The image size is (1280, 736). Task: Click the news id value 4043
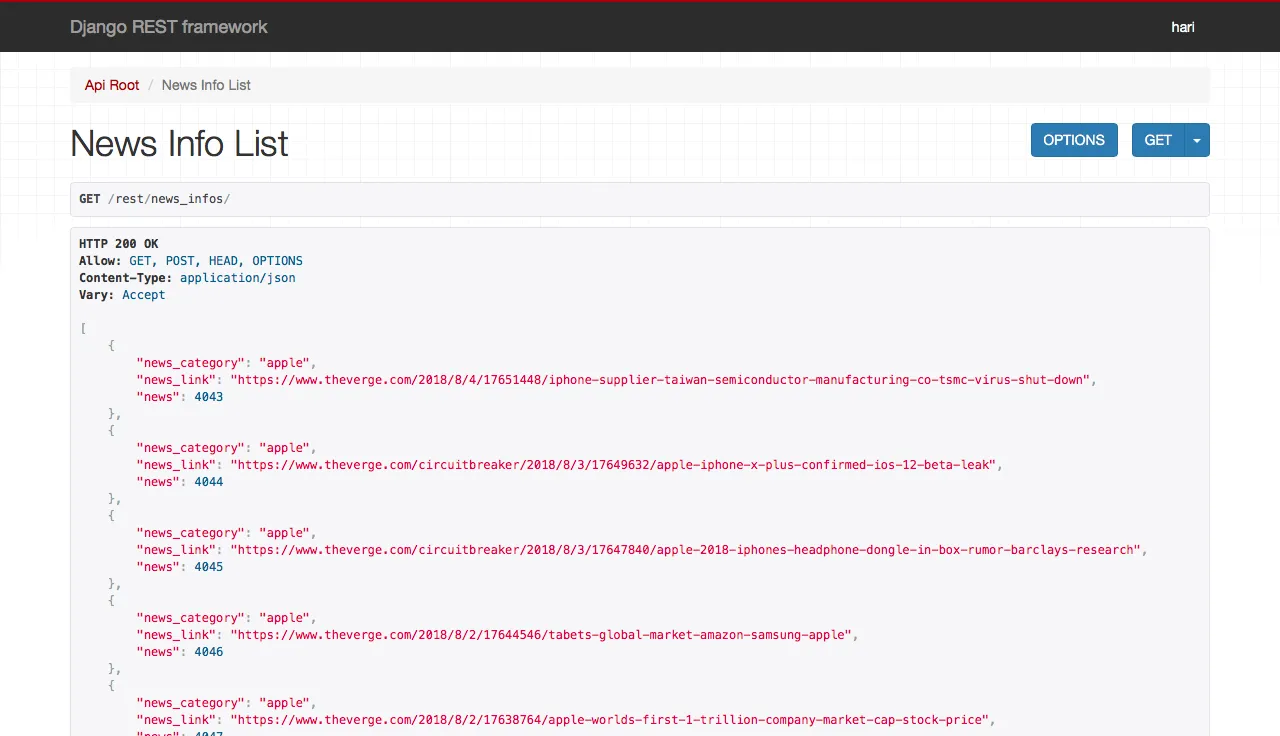[208, 397]
